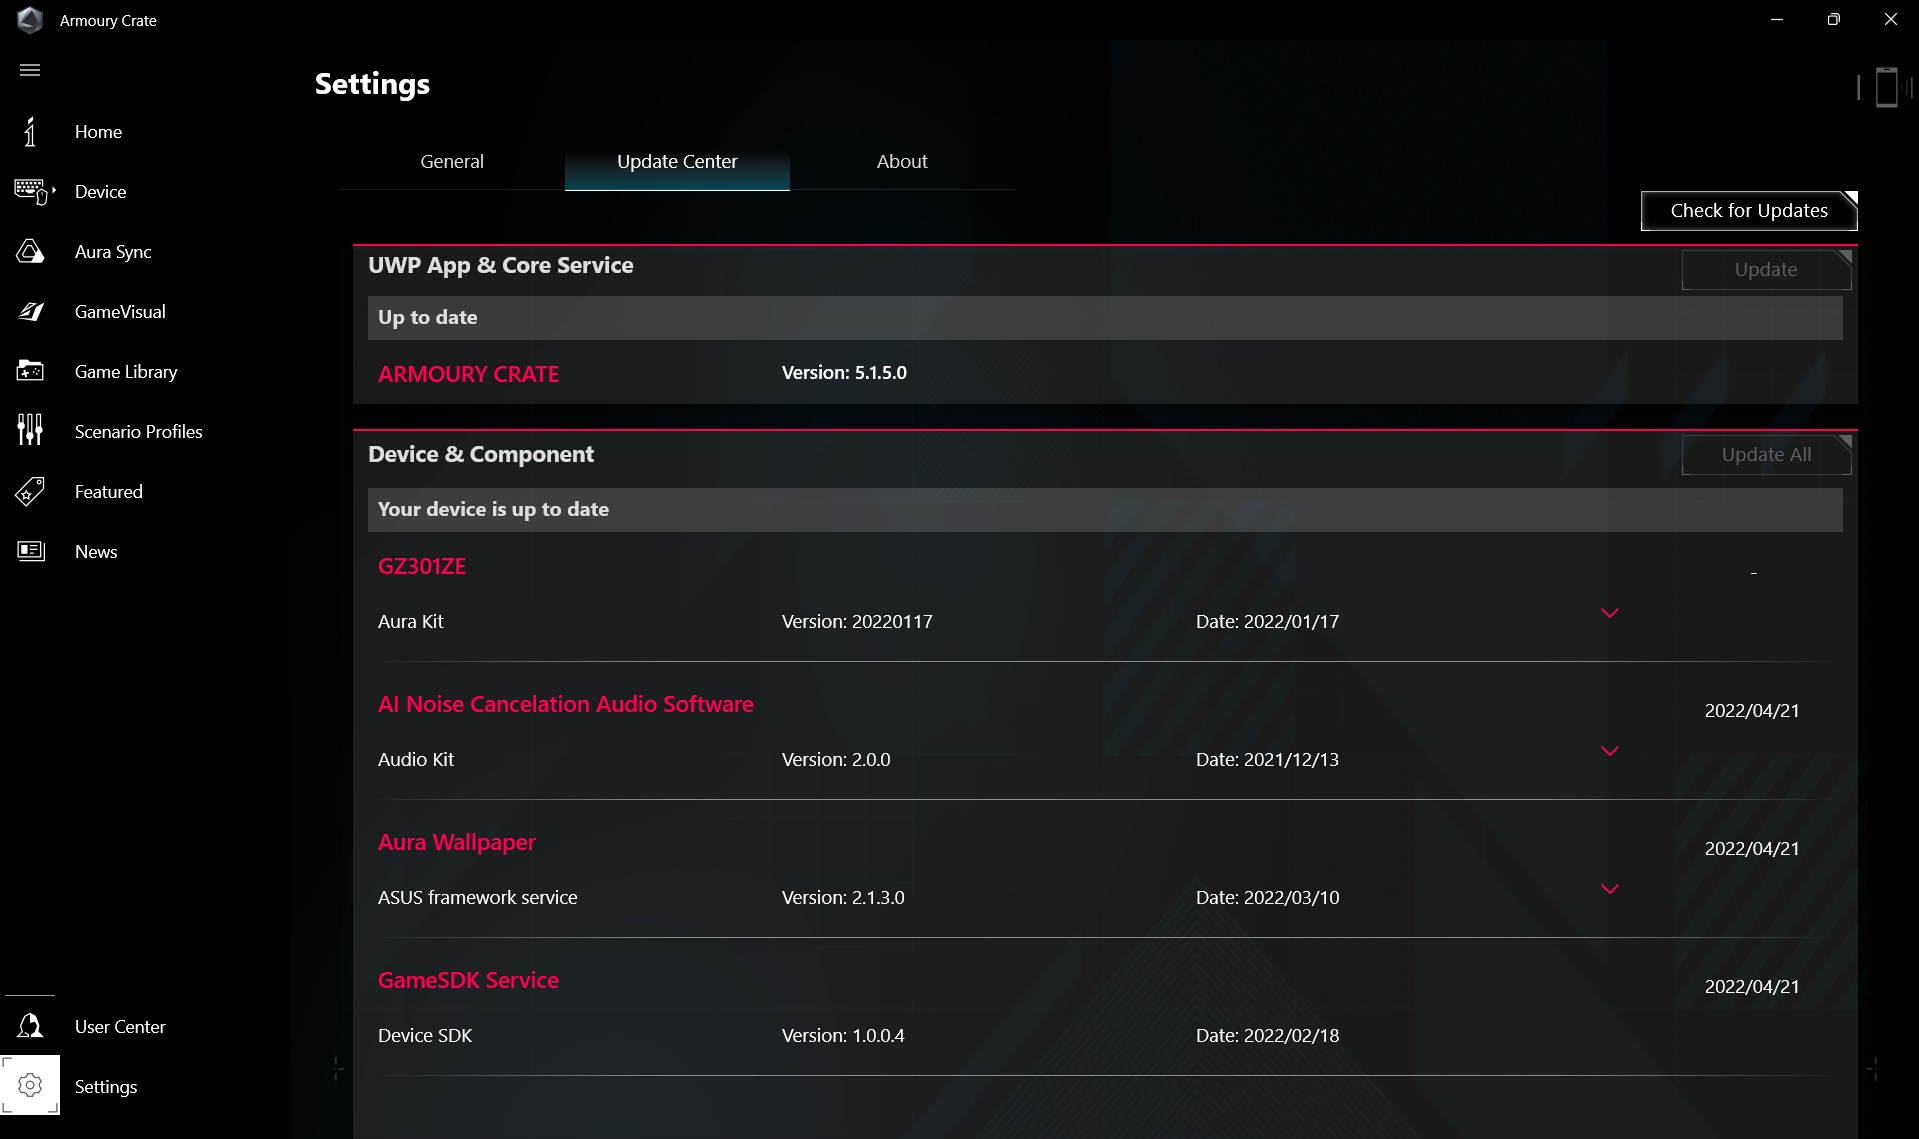
Task: Click the User Center bell icon
Action: click(30, 1026)
